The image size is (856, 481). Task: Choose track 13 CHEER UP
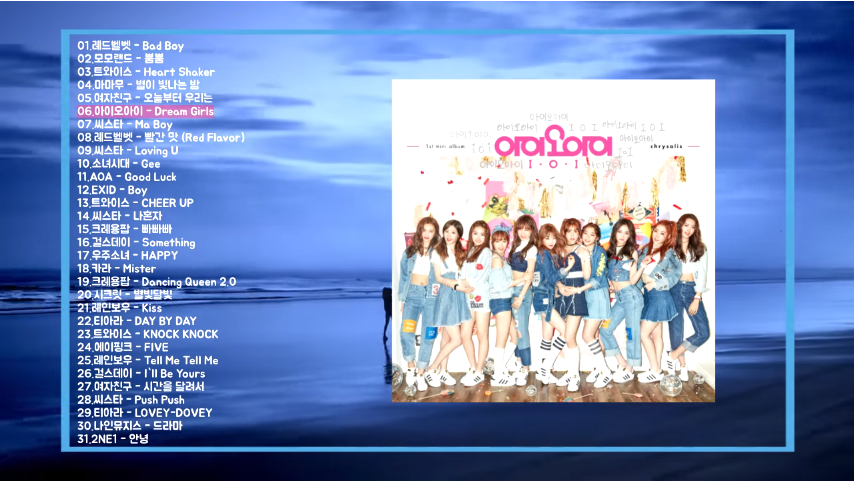click(x=135, y=203)
